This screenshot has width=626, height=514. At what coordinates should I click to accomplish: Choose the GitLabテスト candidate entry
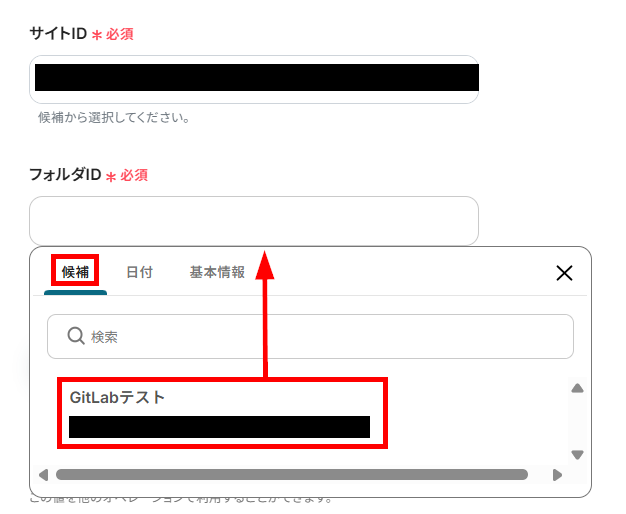(x=222, y=413)
